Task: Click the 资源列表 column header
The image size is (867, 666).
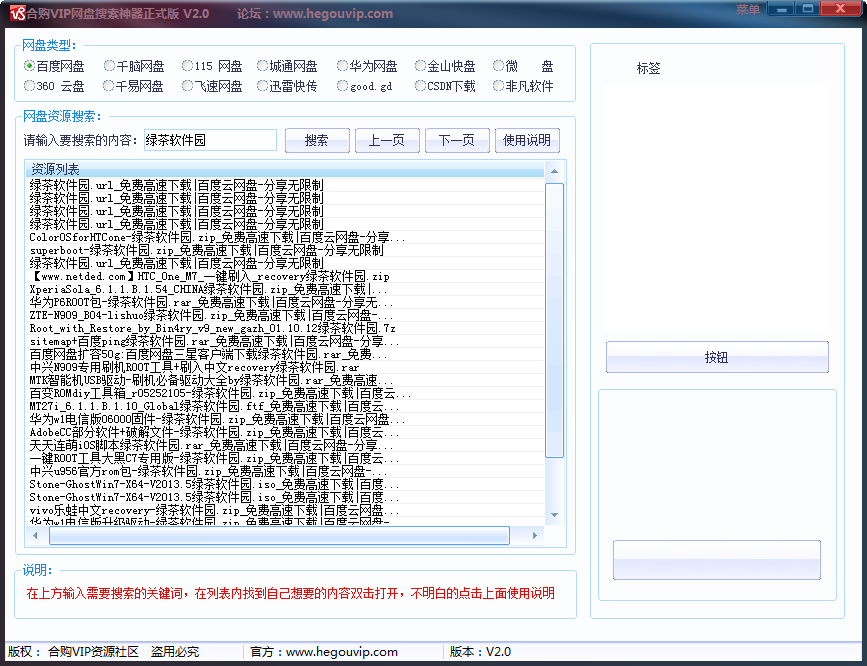Action: coord(285,169)
